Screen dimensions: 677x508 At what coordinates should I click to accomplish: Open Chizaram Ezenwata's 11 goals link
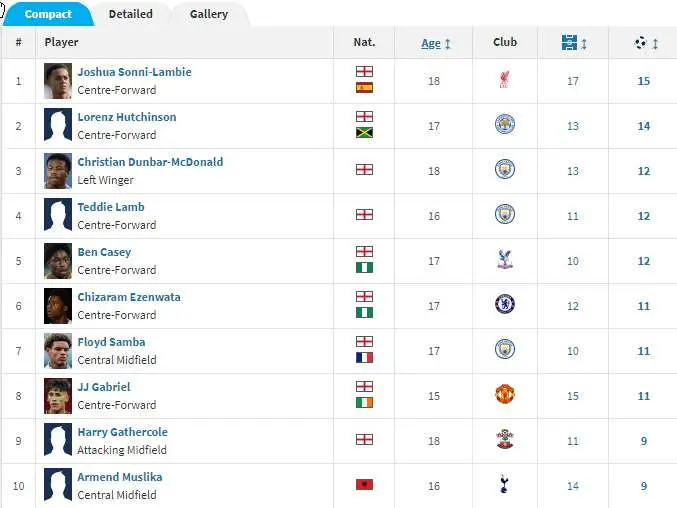point(643,306)
